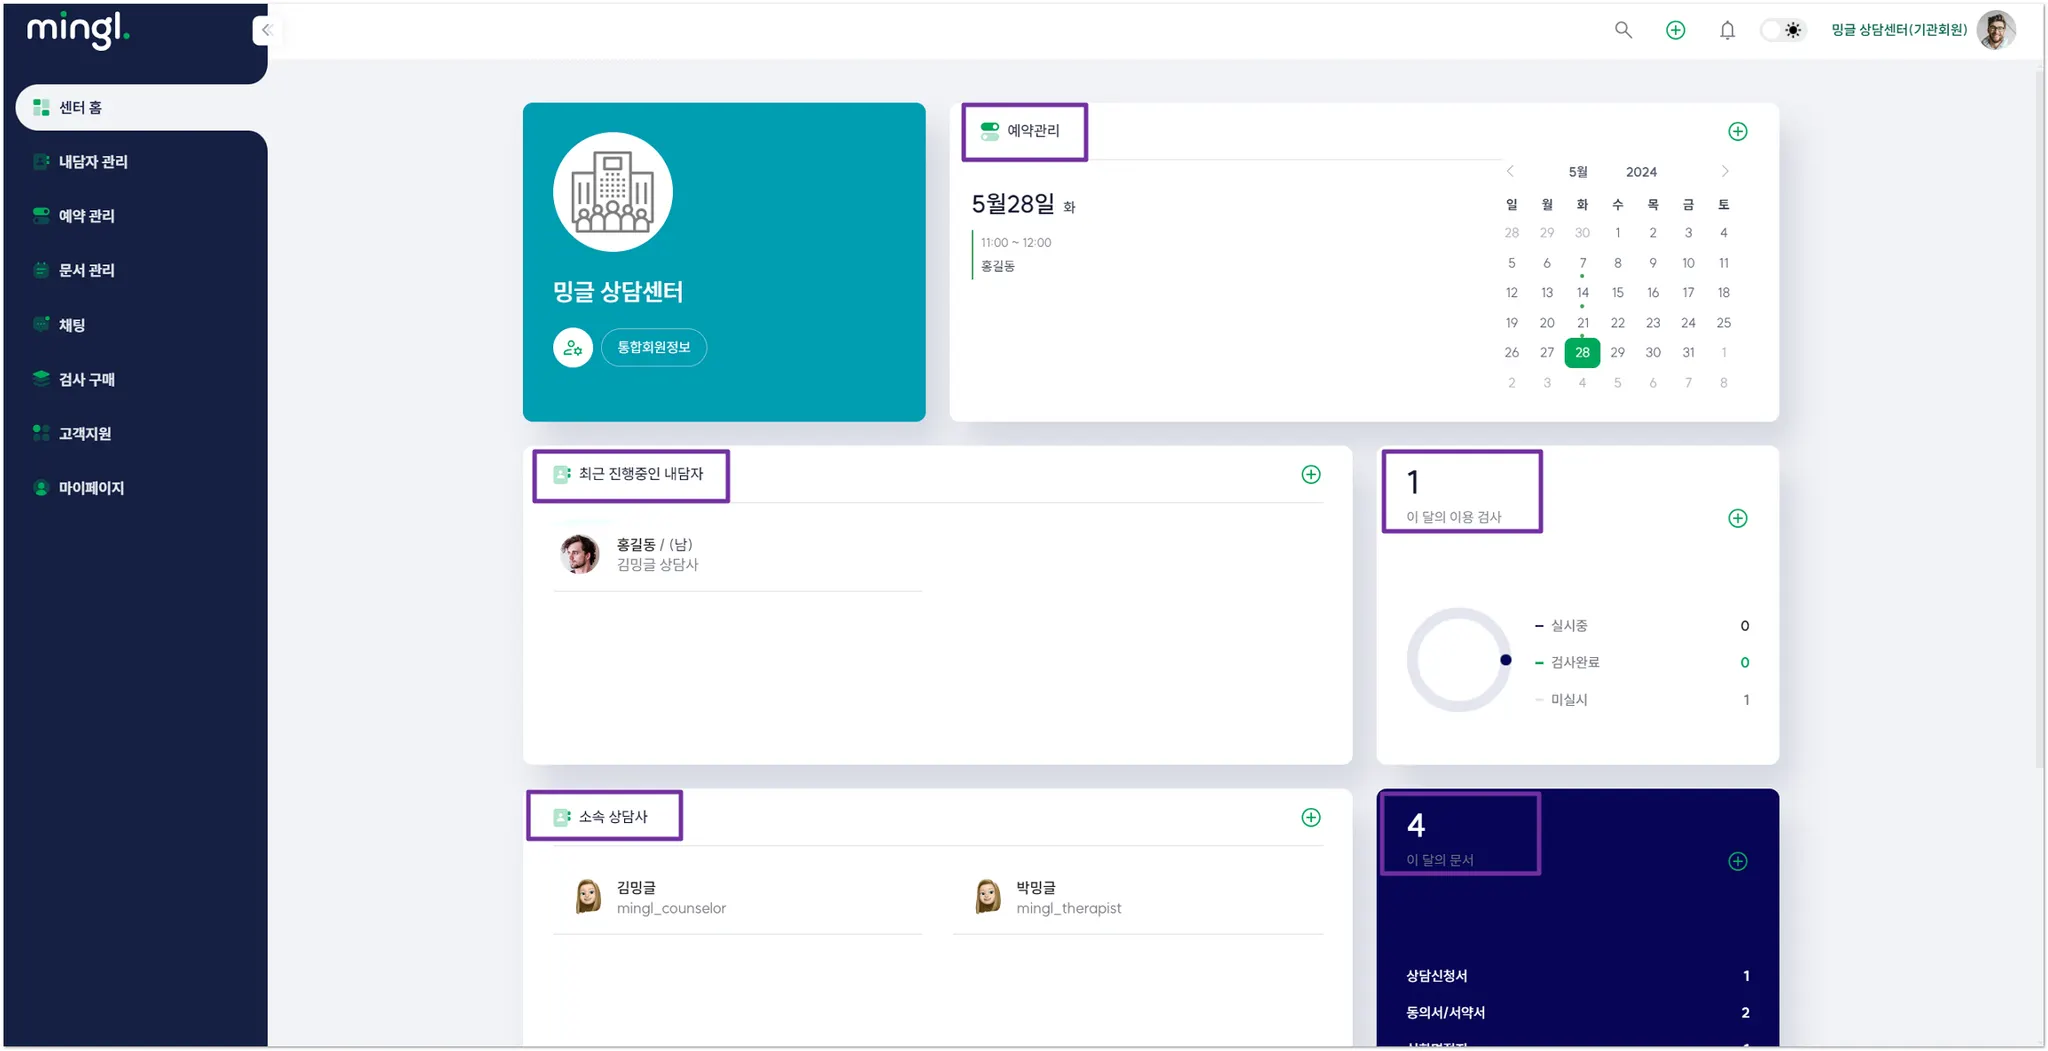This screenshot has height=1051, width=2048.
Task: Click the 통합회원정보 button
Action: tap(654, 347)
